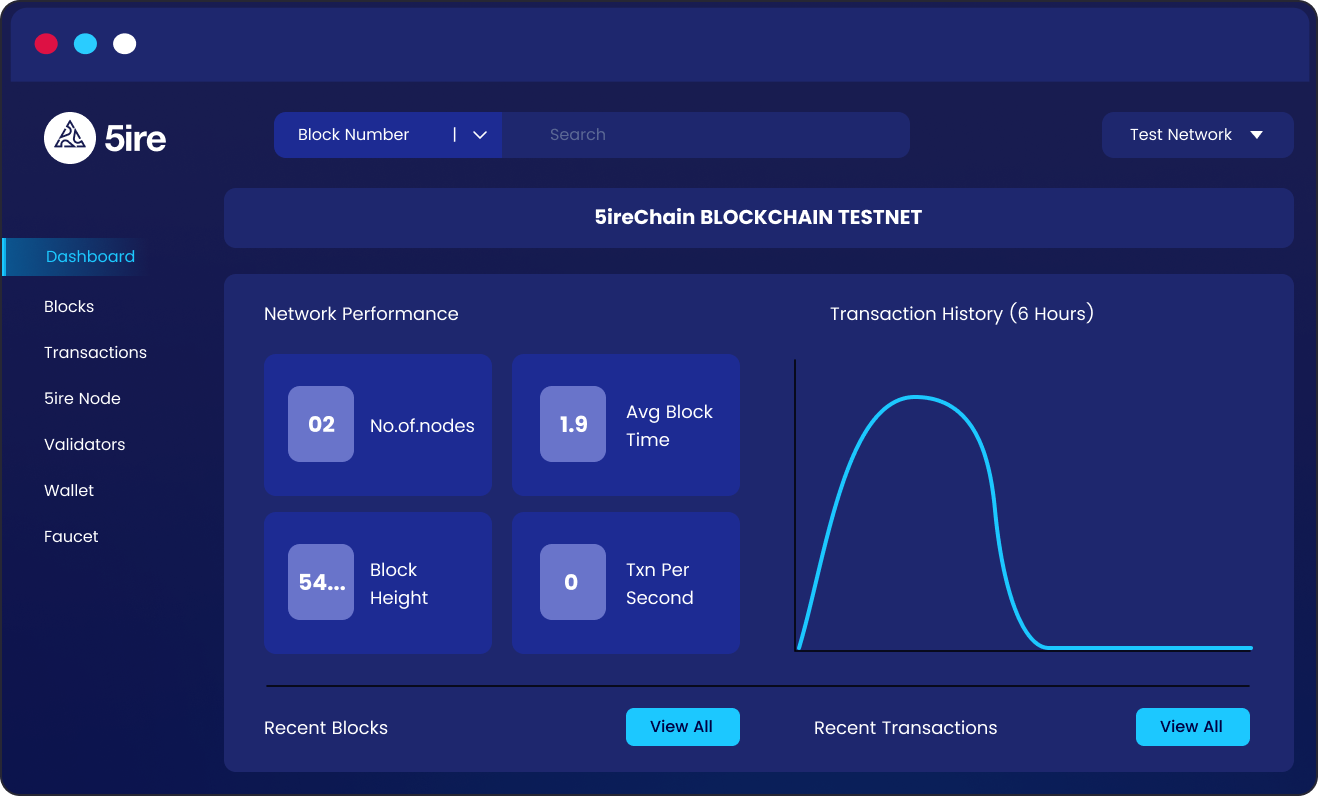Open Transactions in the sidebar

pos(95,353)
